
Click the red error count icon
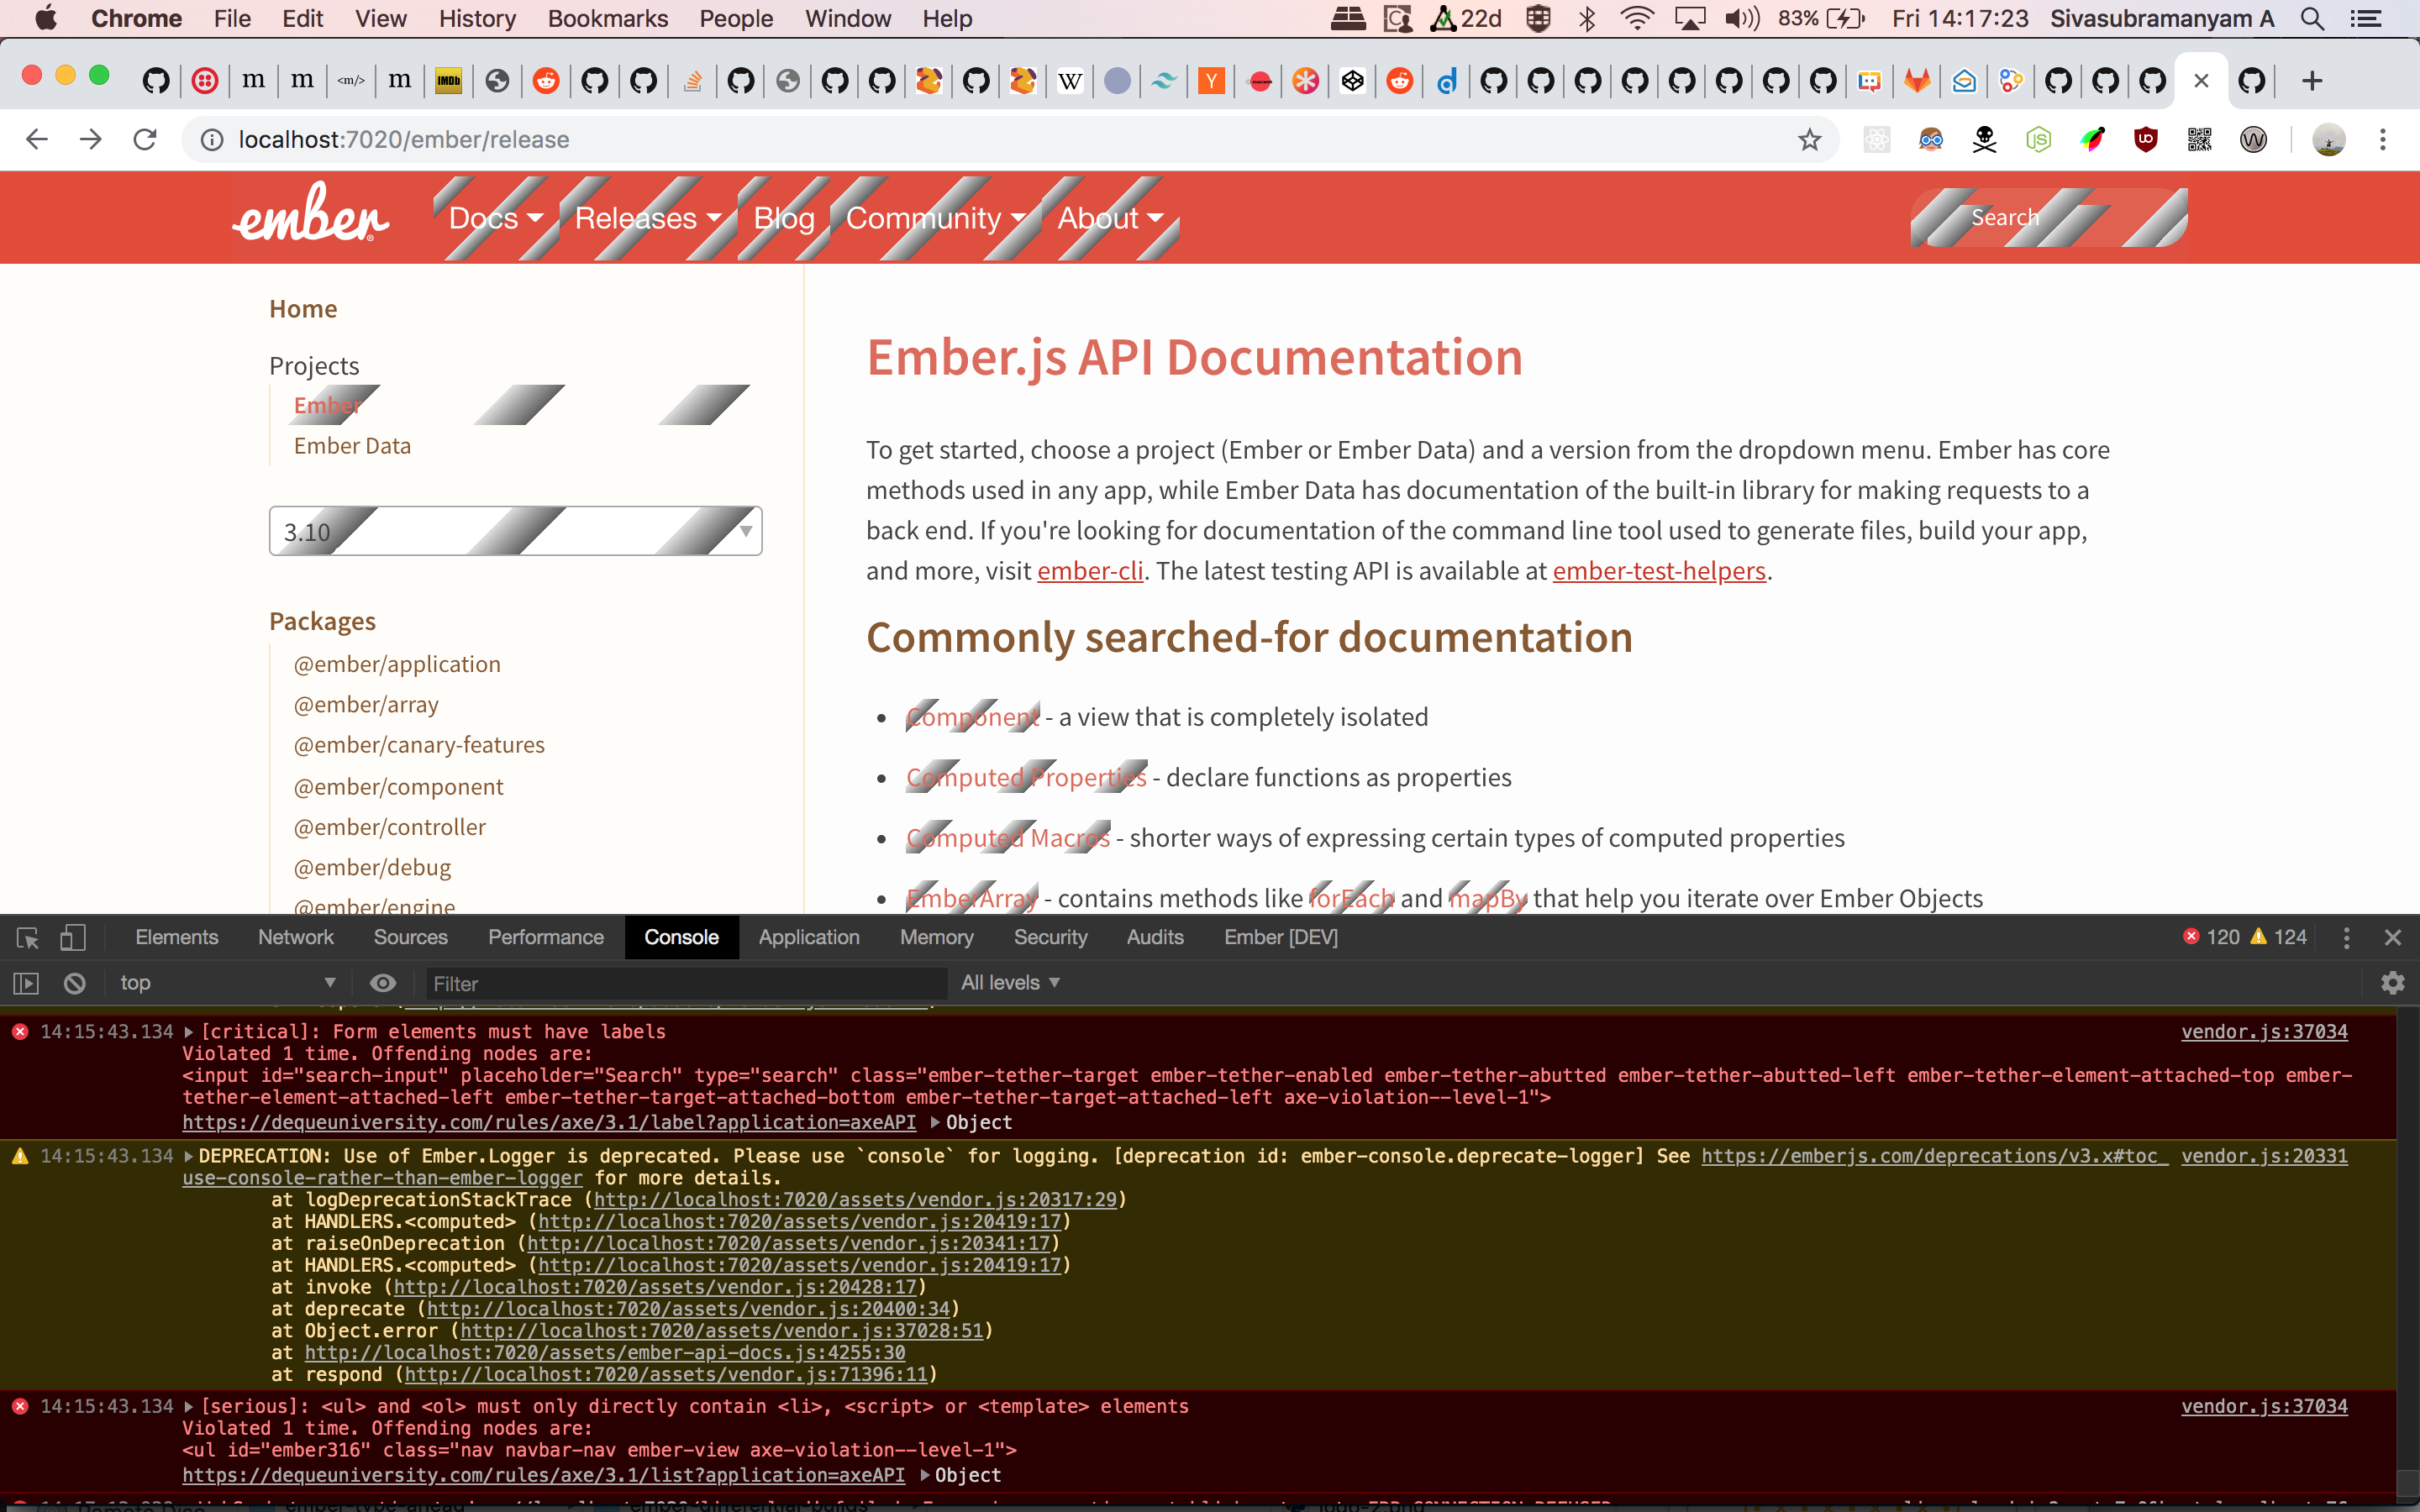(2191, 937)
